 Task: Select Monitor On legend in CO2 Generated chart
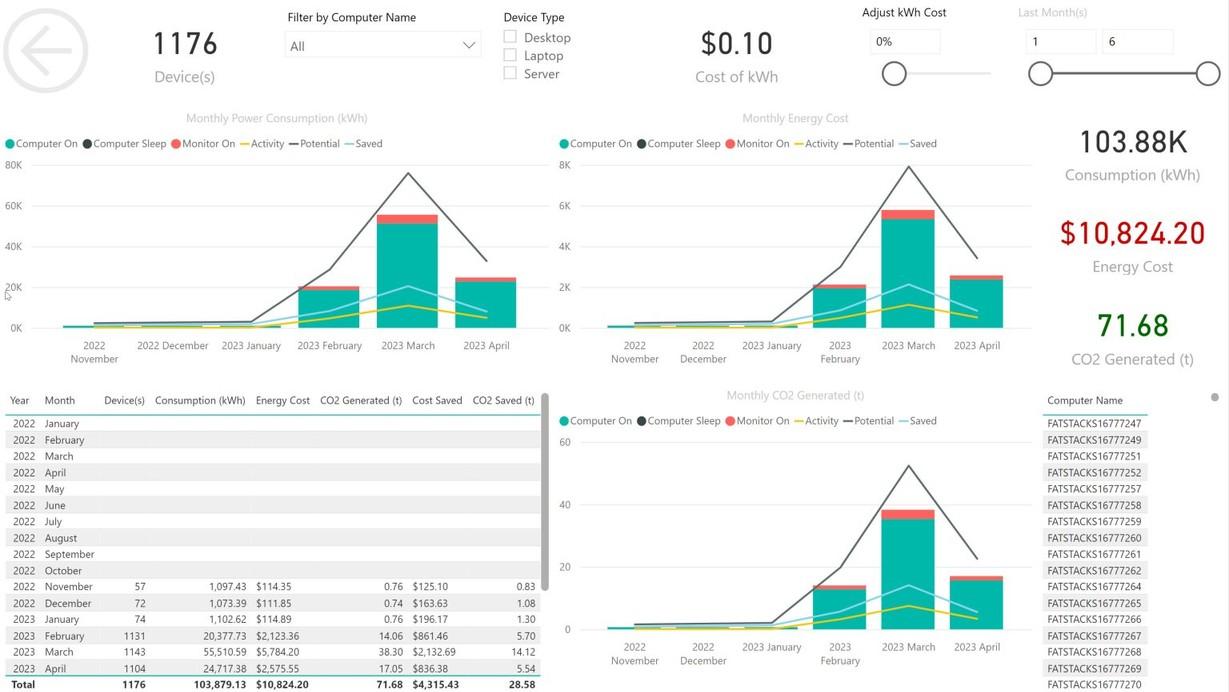click(758, 421)
